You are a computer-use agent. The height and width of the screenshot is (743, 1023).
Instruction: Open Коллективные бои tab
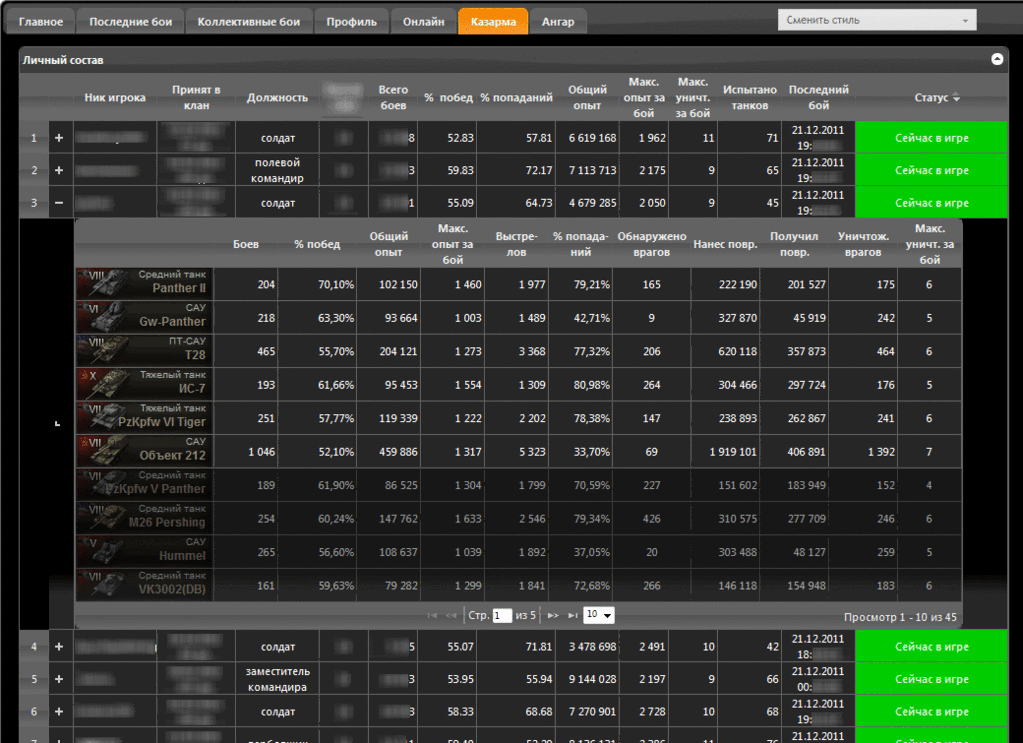[x=249, y=22]
